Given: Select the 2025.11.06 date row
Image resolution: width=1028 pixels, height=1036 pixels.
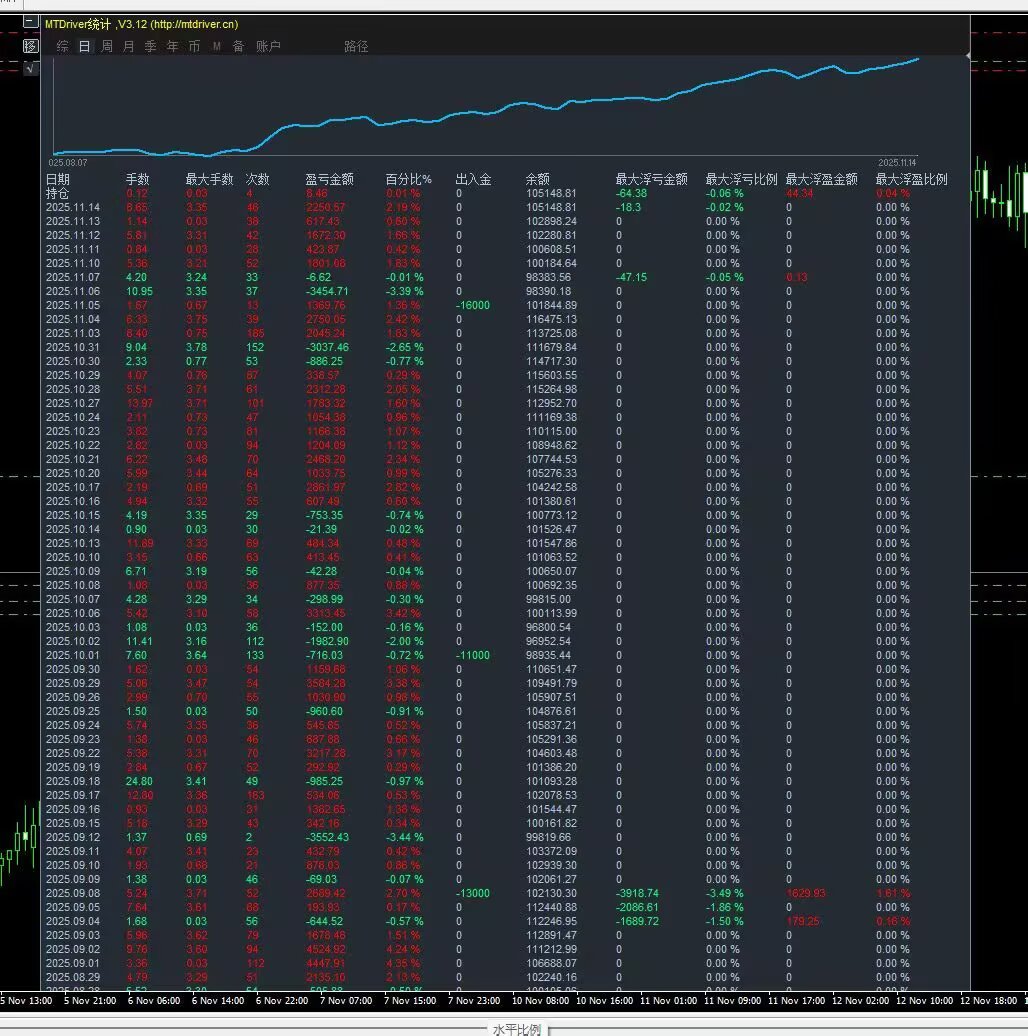Looking at the screenshot, I should coord(73,291).
